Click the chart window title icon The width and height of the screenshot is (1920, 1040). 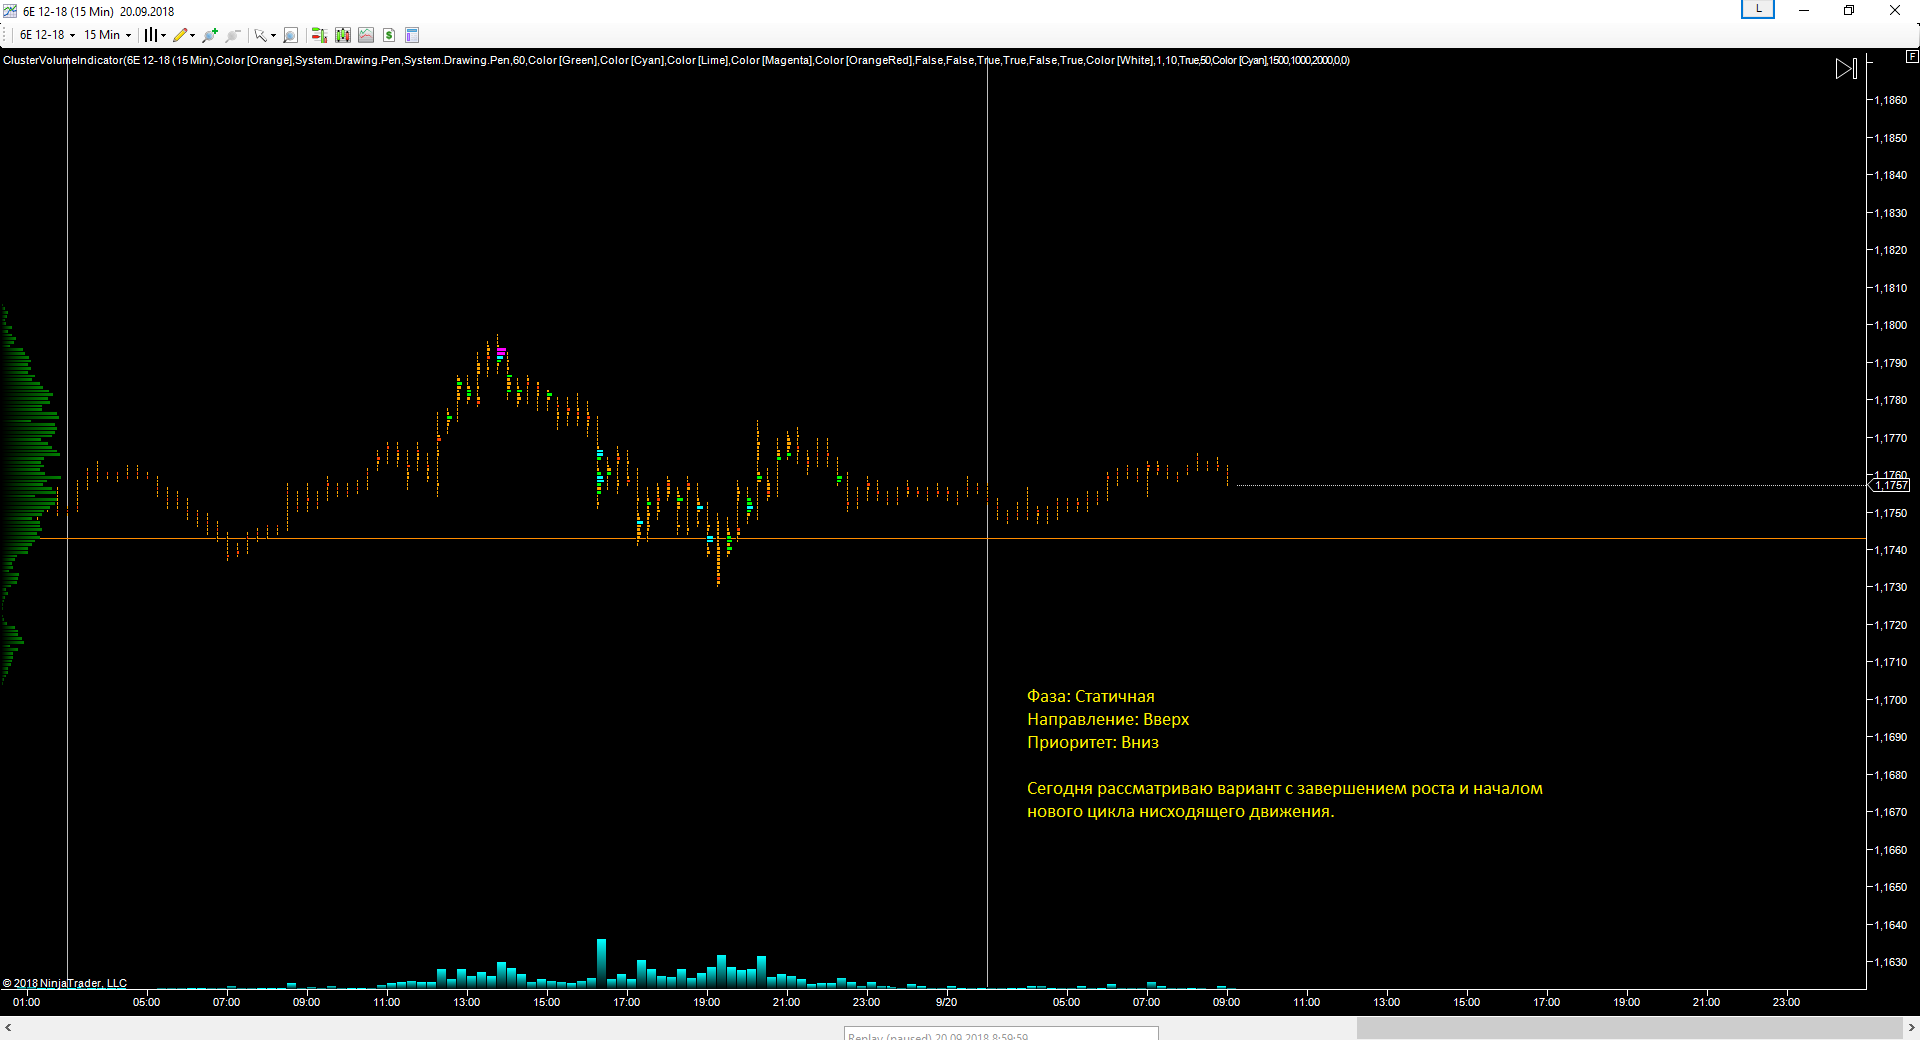point(10,11)
